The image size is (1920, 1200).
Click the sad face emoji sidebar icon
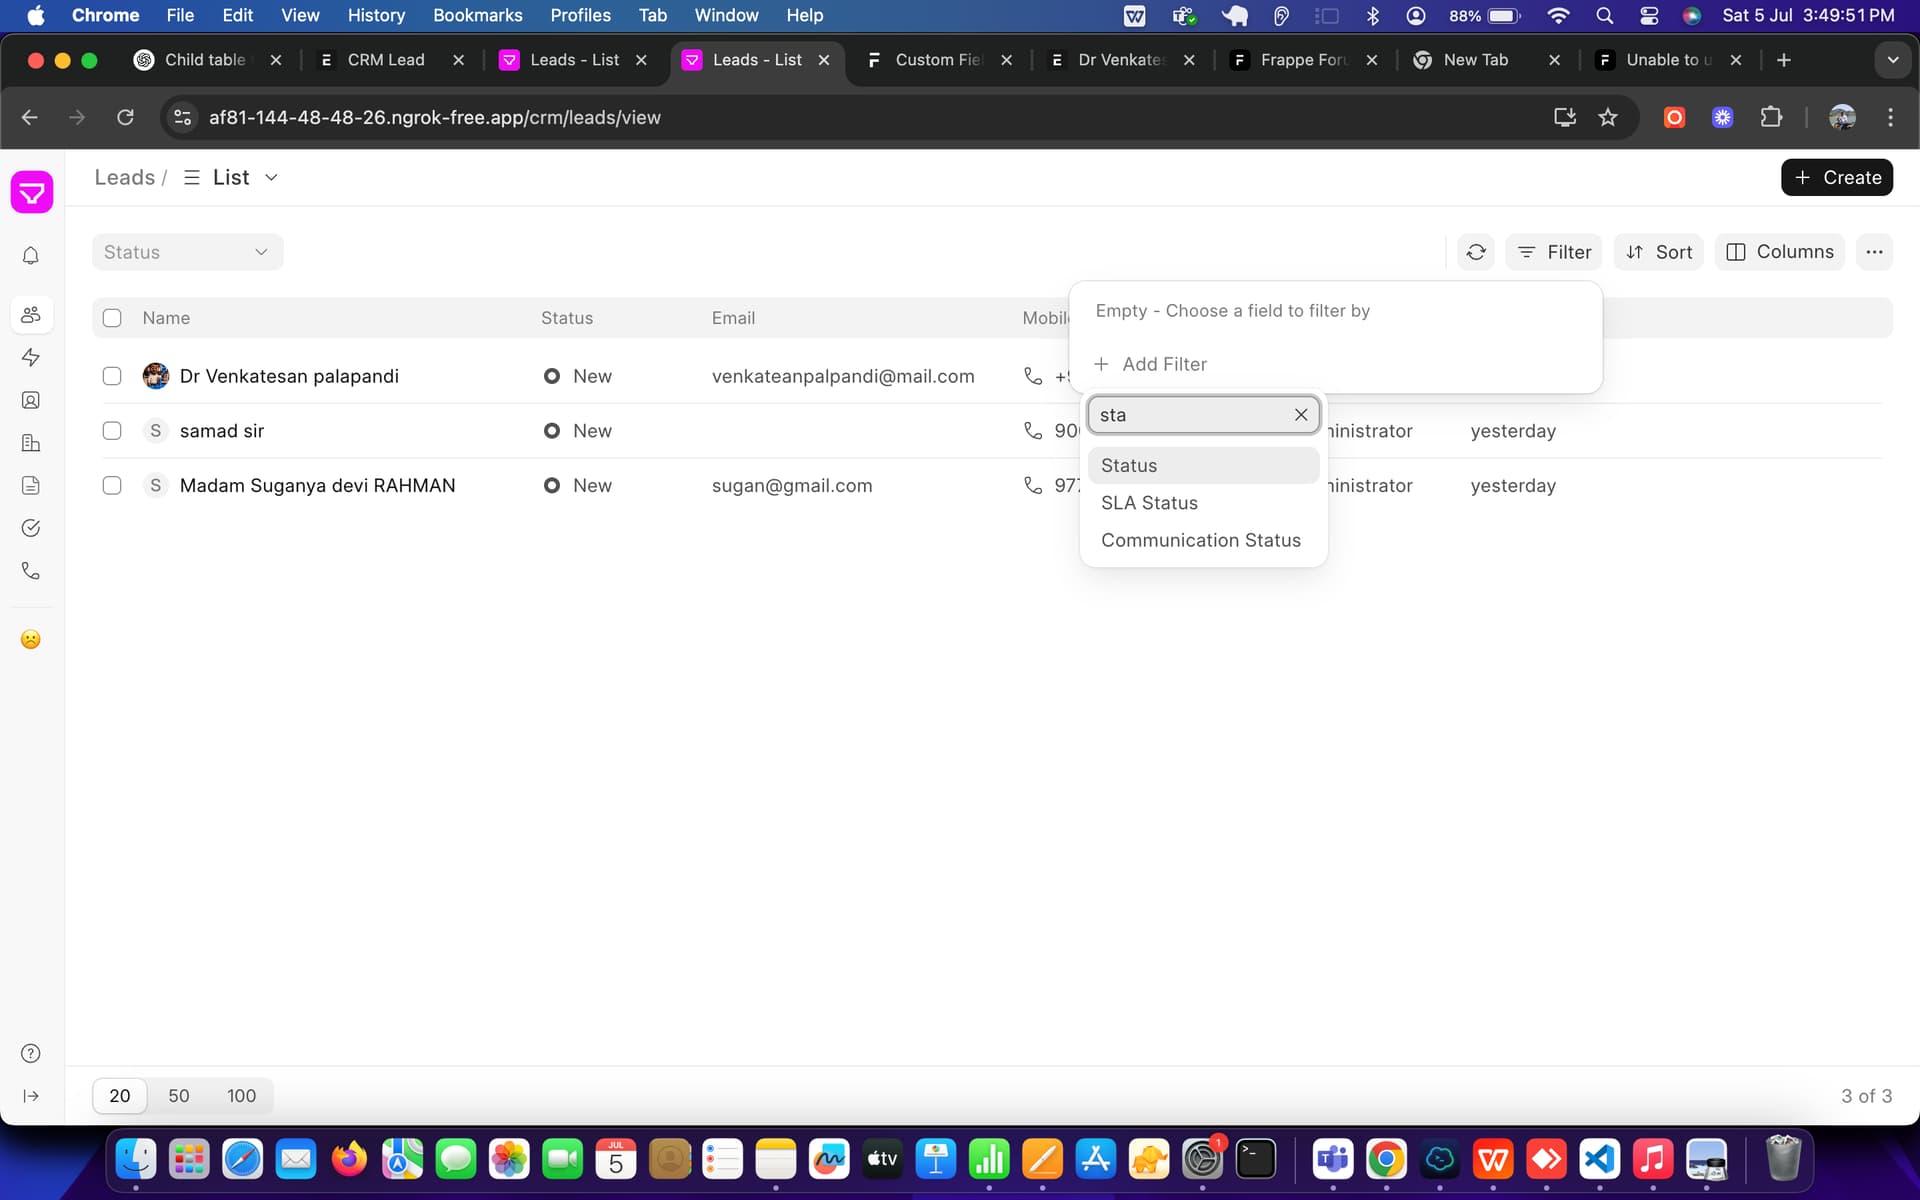pos(31,639)
